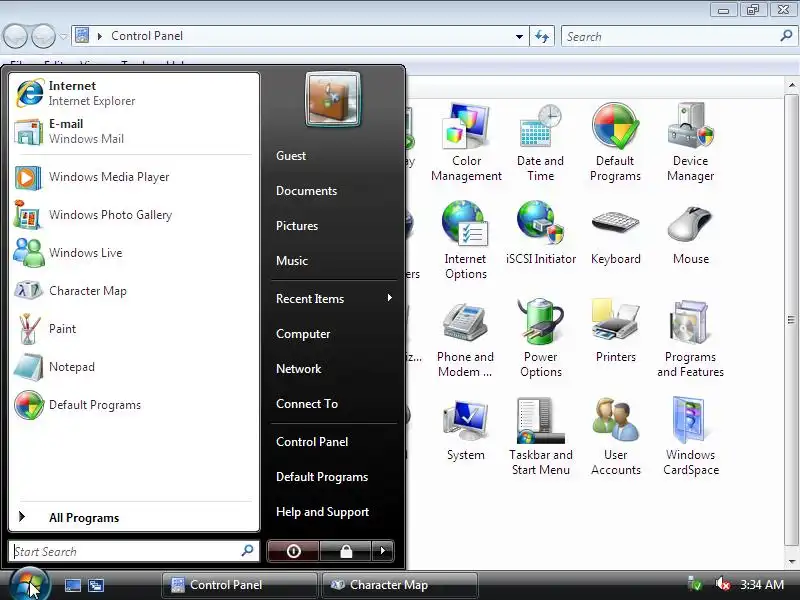Select Connect To in Start menu

tap(334, 404)
